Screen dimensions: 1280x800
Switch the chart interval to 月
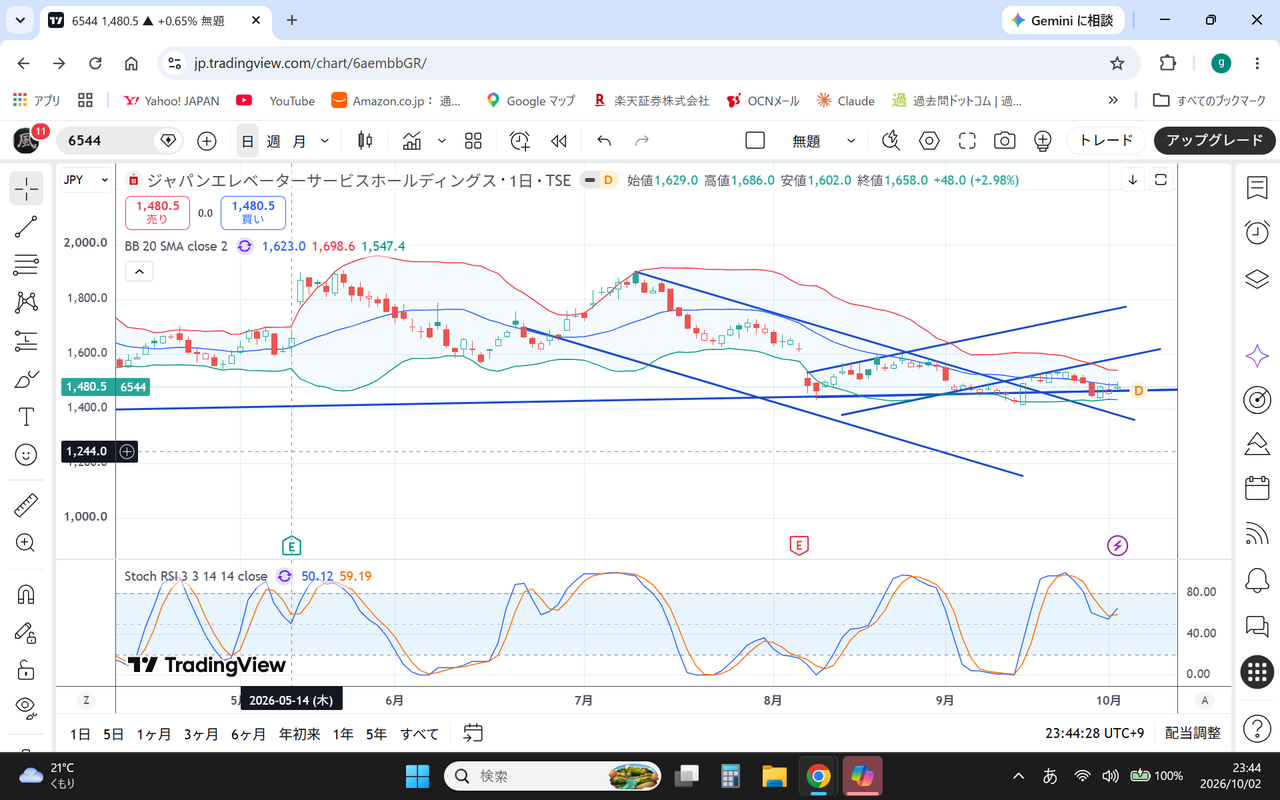click(x=299, y=141)
